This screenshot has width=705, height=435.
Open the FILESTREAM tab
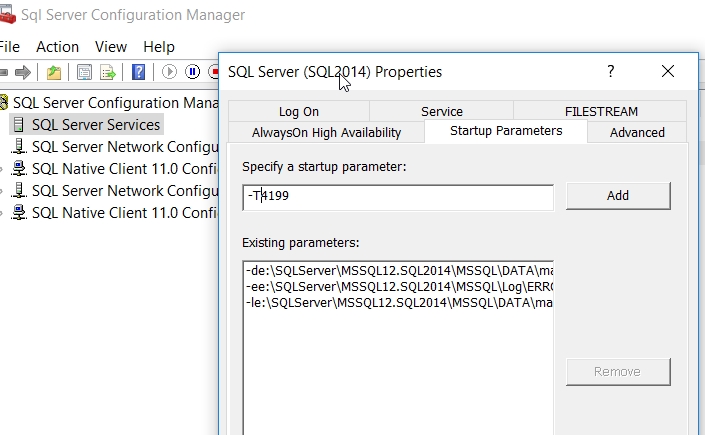pos(600,112)
